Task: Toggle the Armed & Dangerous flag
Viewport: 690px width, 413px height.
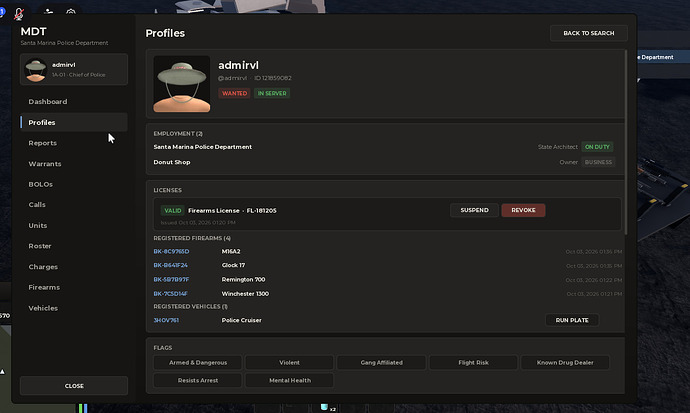Action: pos(198,362)
